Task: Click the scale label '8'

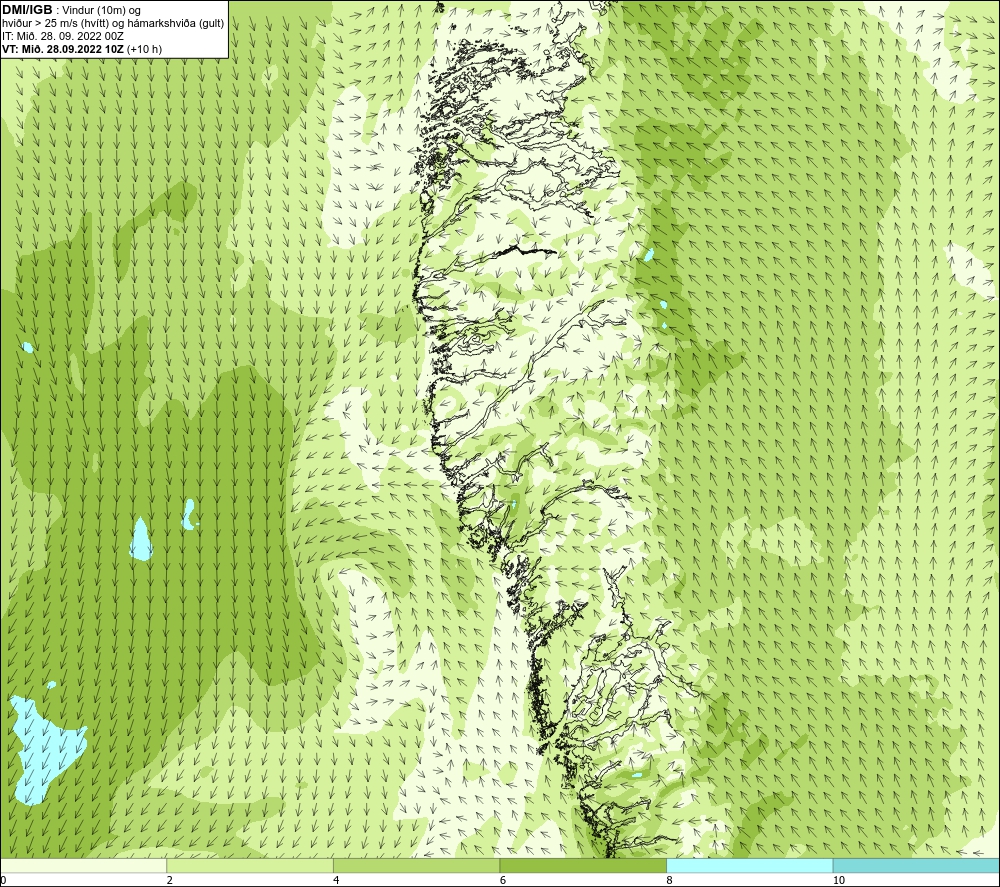Action: (670, 880)
